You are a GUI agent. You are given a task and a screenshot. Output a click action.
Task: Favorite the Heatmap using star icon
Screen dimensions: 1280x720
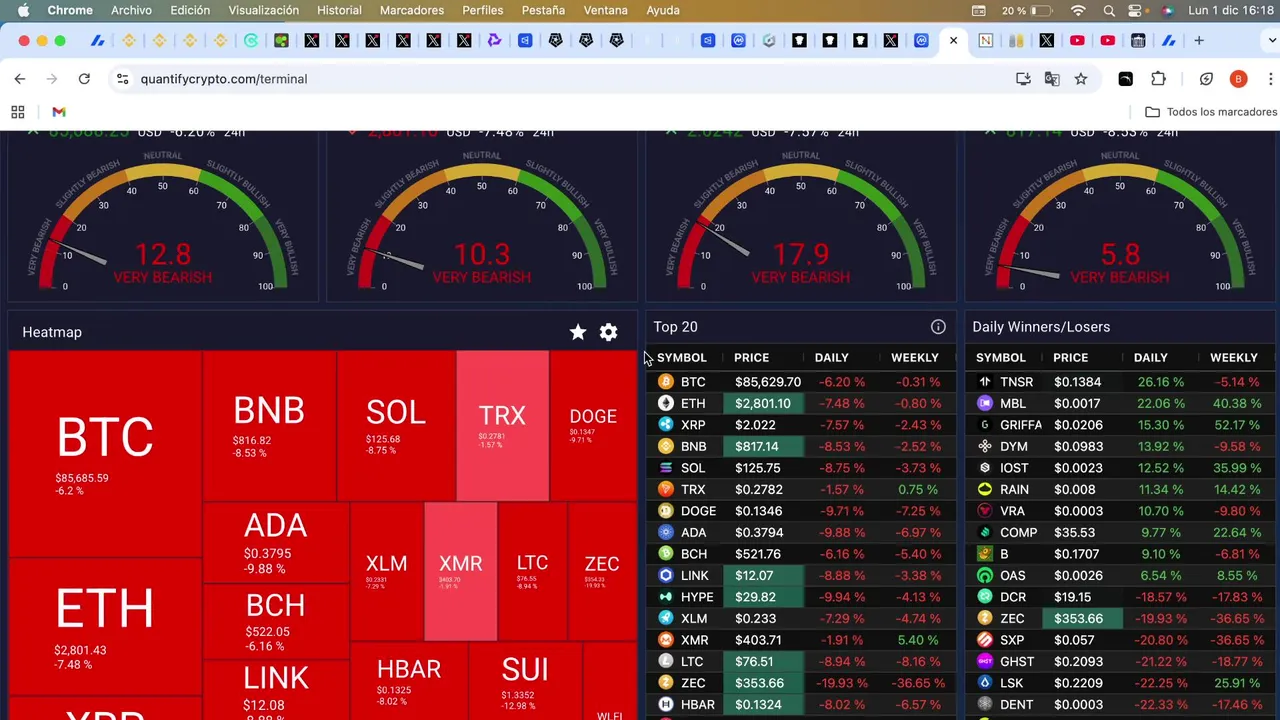(x=578, y=332)
